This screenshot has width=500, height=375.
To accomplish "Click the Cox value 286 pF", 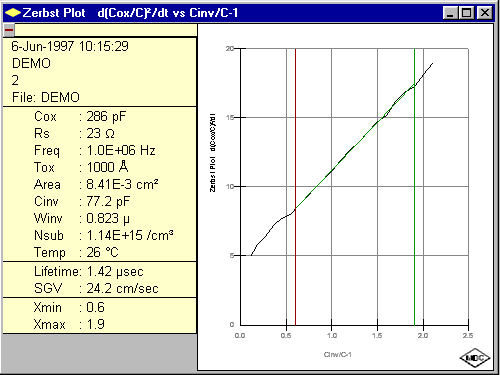I will 106,116.
